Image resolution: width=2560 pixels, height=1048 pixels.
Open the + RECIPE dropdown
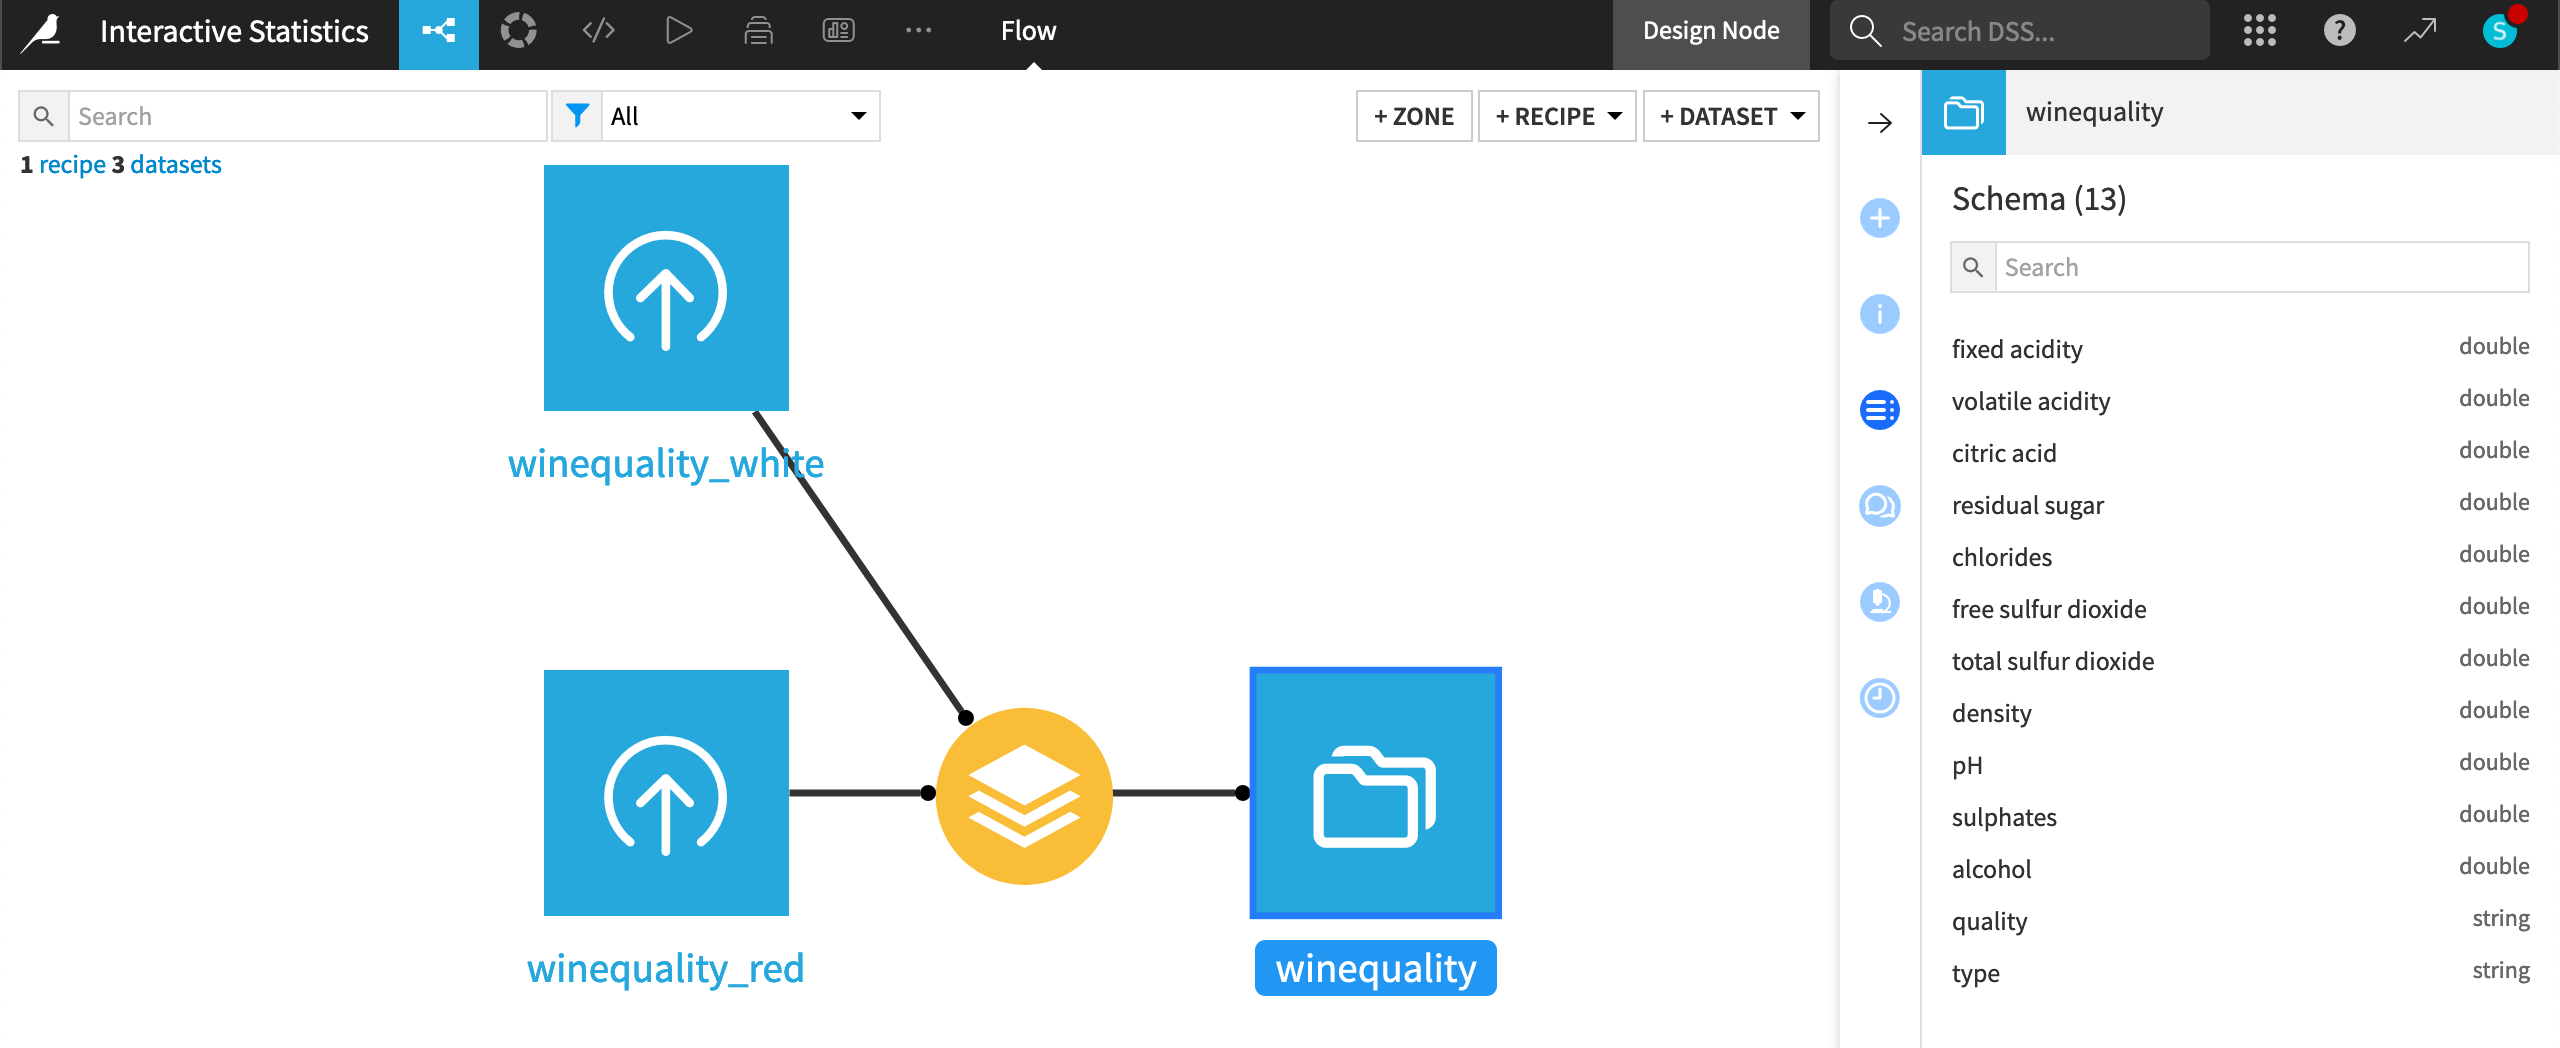(1556, 115)
